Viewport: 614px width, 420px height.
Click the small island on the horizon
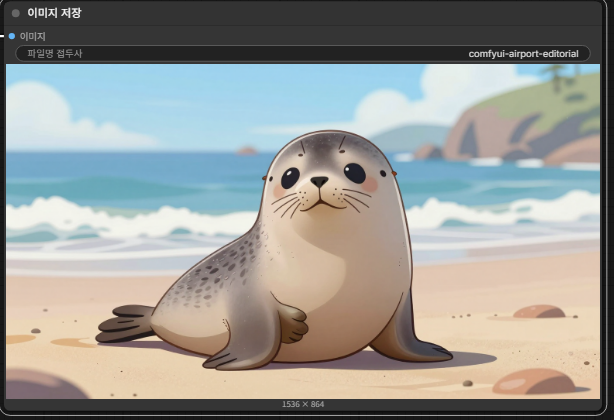247,150
